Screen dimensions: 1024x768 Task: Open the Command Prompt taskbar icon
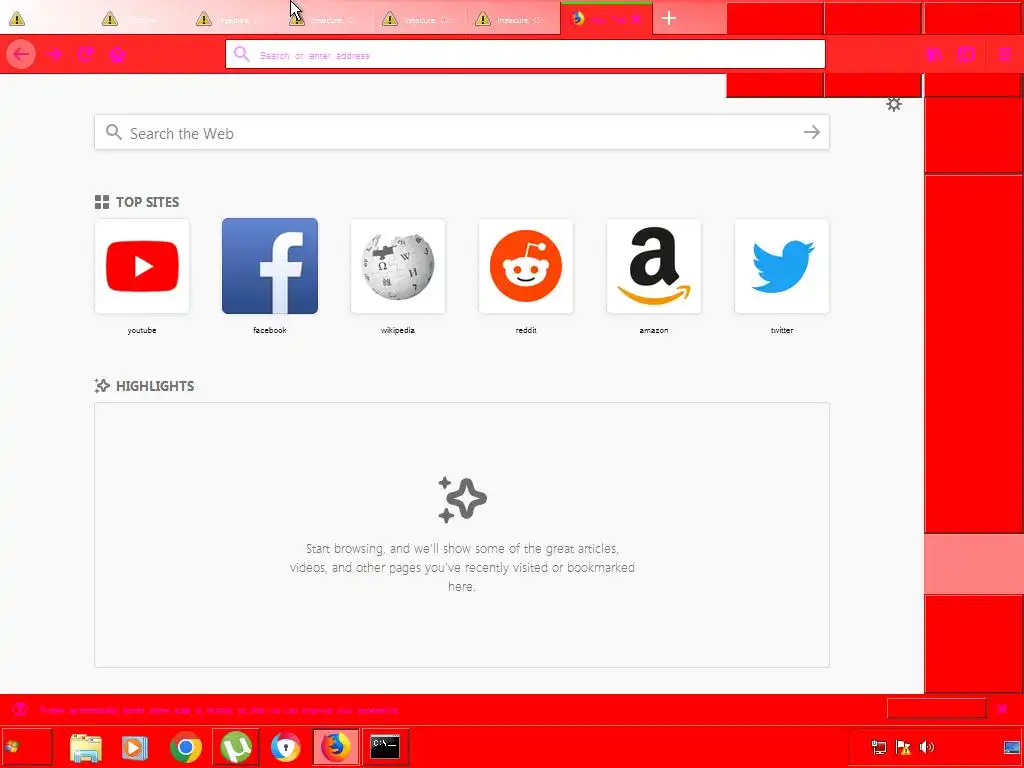click(x=385, y=746)
